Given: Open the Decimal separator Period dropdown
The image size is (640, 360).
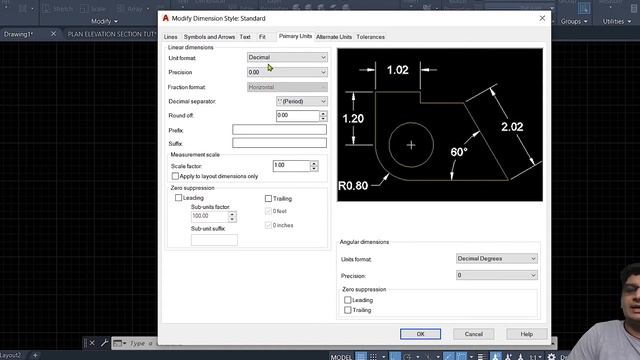Looking at the screenshot, I should [x=302, y=101].
